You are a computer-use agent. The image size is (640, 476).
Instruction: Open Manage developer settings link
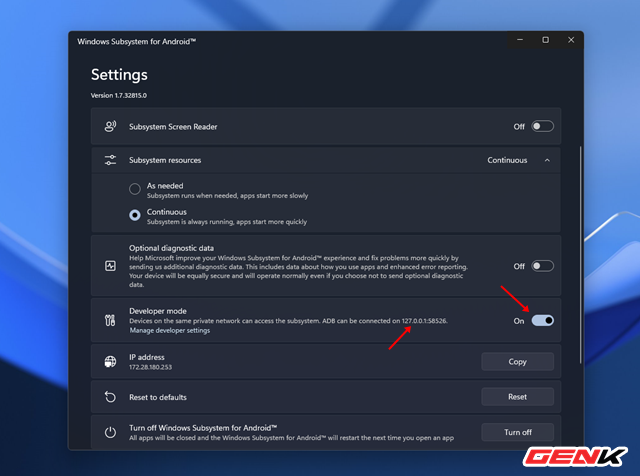[170, 330]
